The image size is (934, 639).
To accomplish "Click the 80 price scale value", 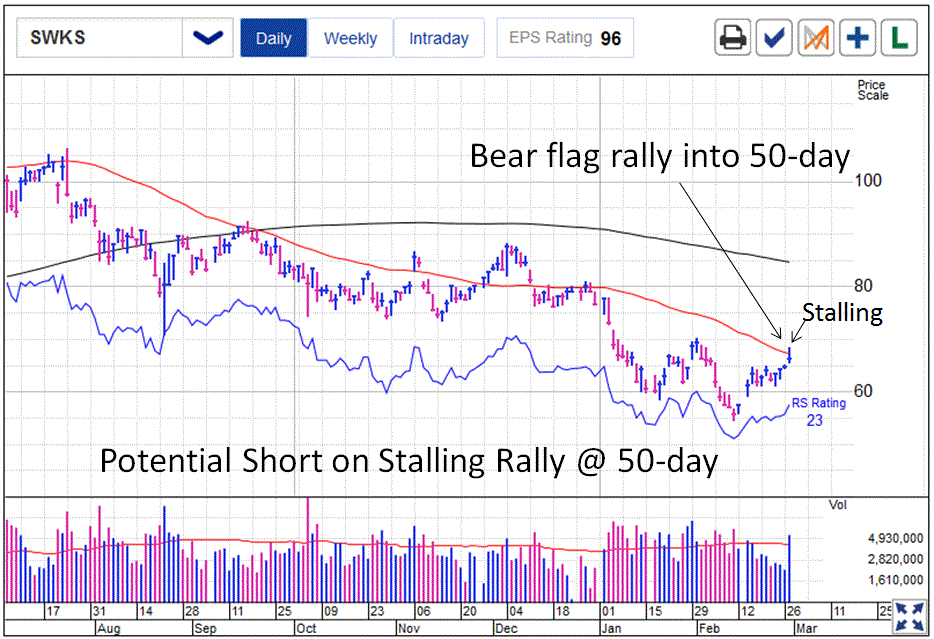I will [863, 286].
